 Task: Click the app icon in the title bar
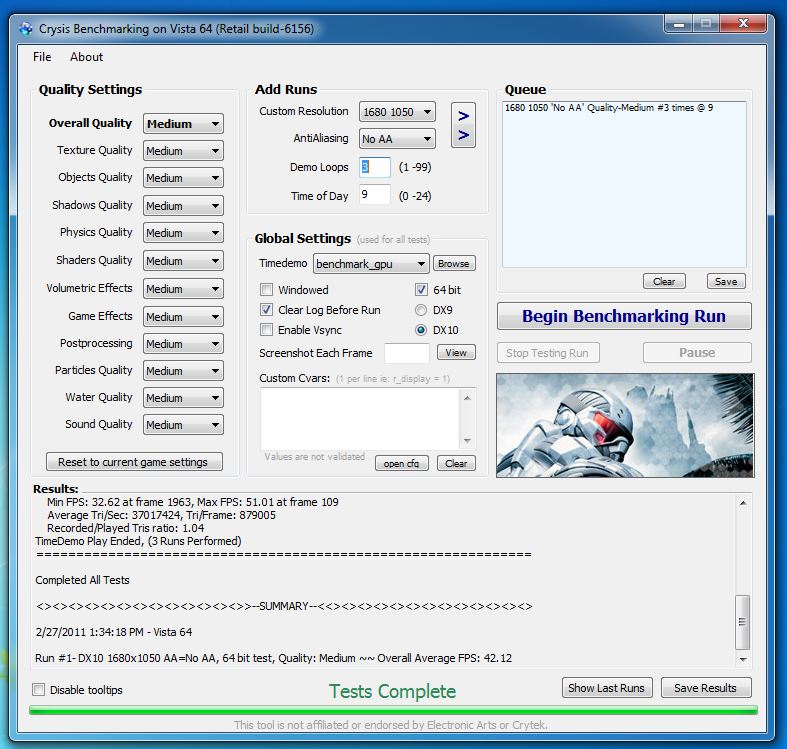pyautogui.click(x=26, y=29)
